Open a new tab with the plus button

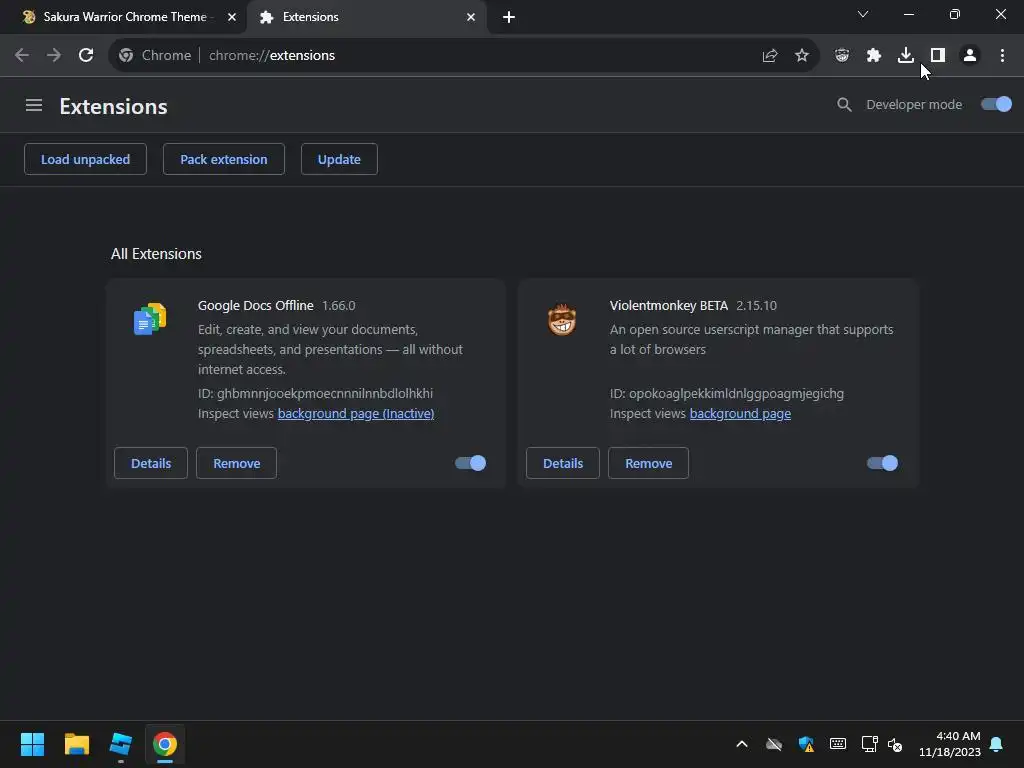pyautogui.click(x=509, y=17)
